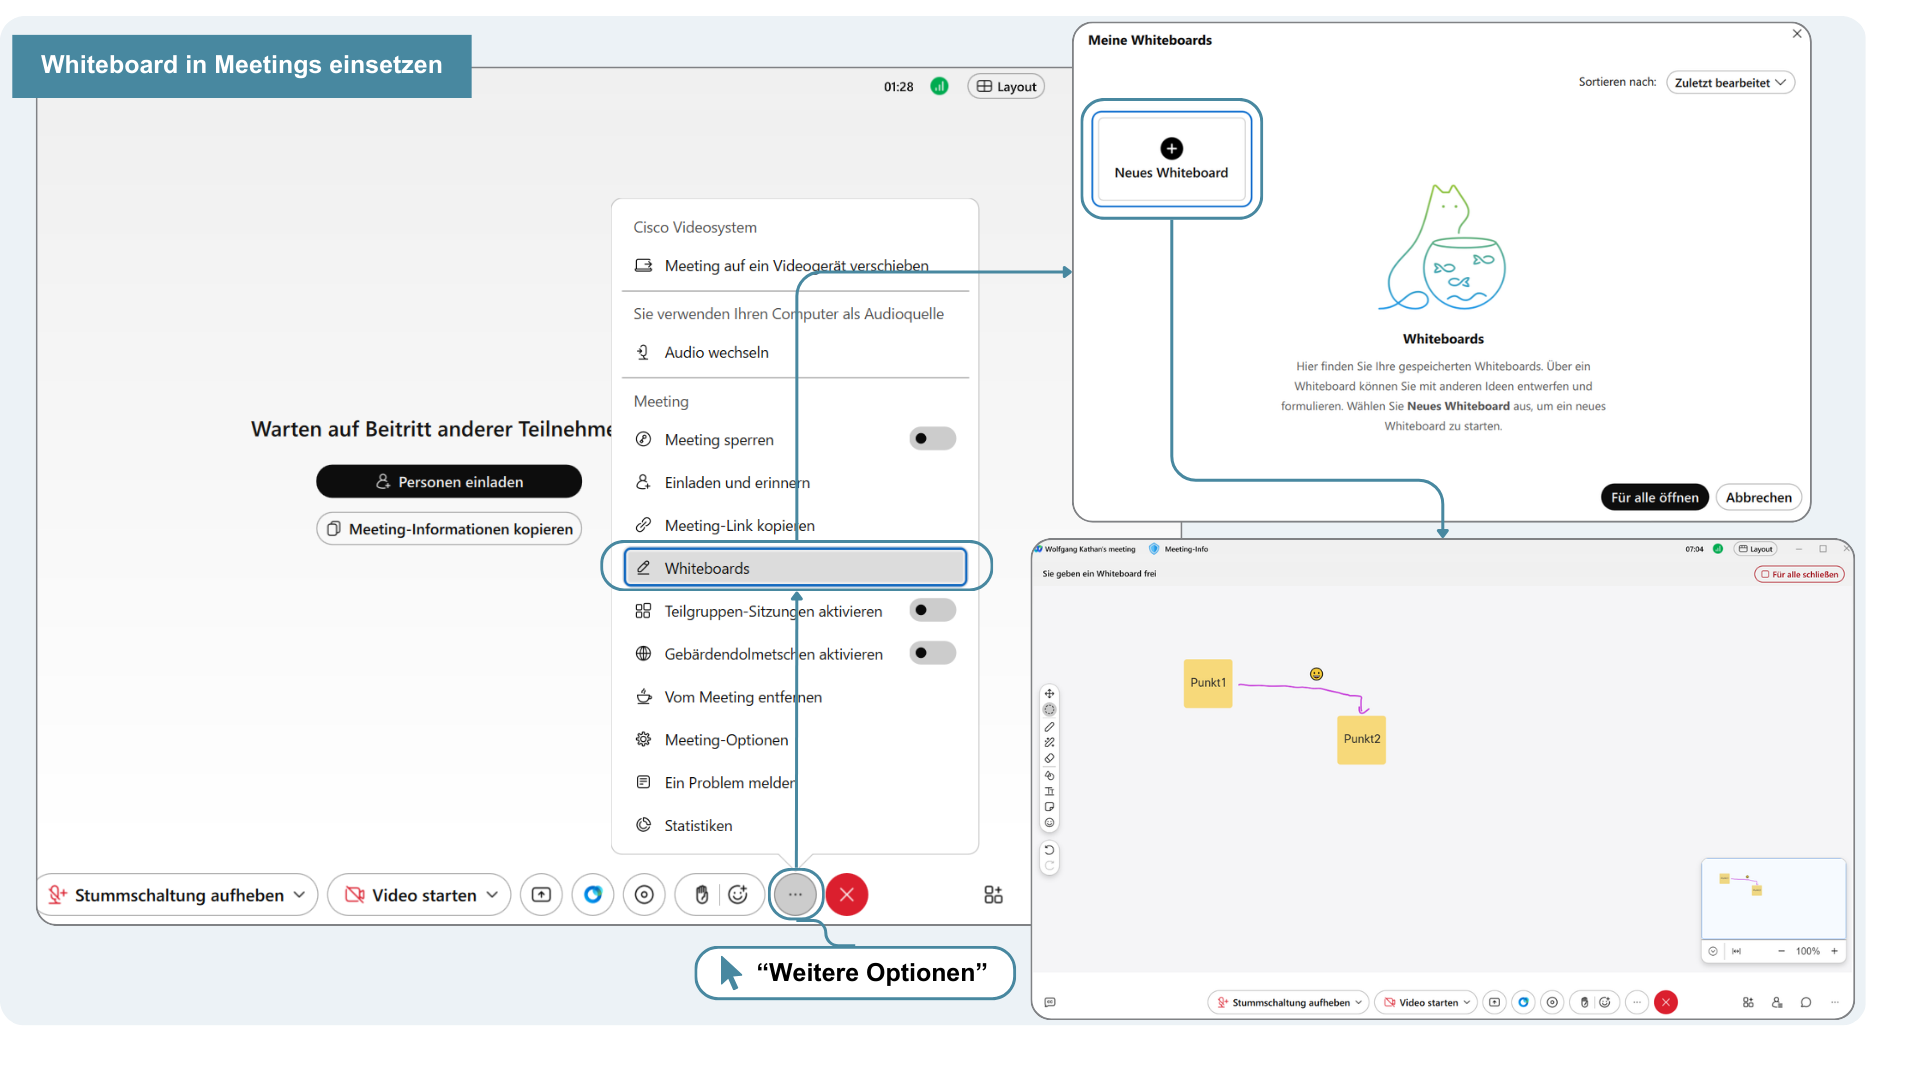This screenshot has width=1920, height=1080.
Task: Select the lasso selection tool in whiteboard toolbar
Action: (x=1049, y=710)
